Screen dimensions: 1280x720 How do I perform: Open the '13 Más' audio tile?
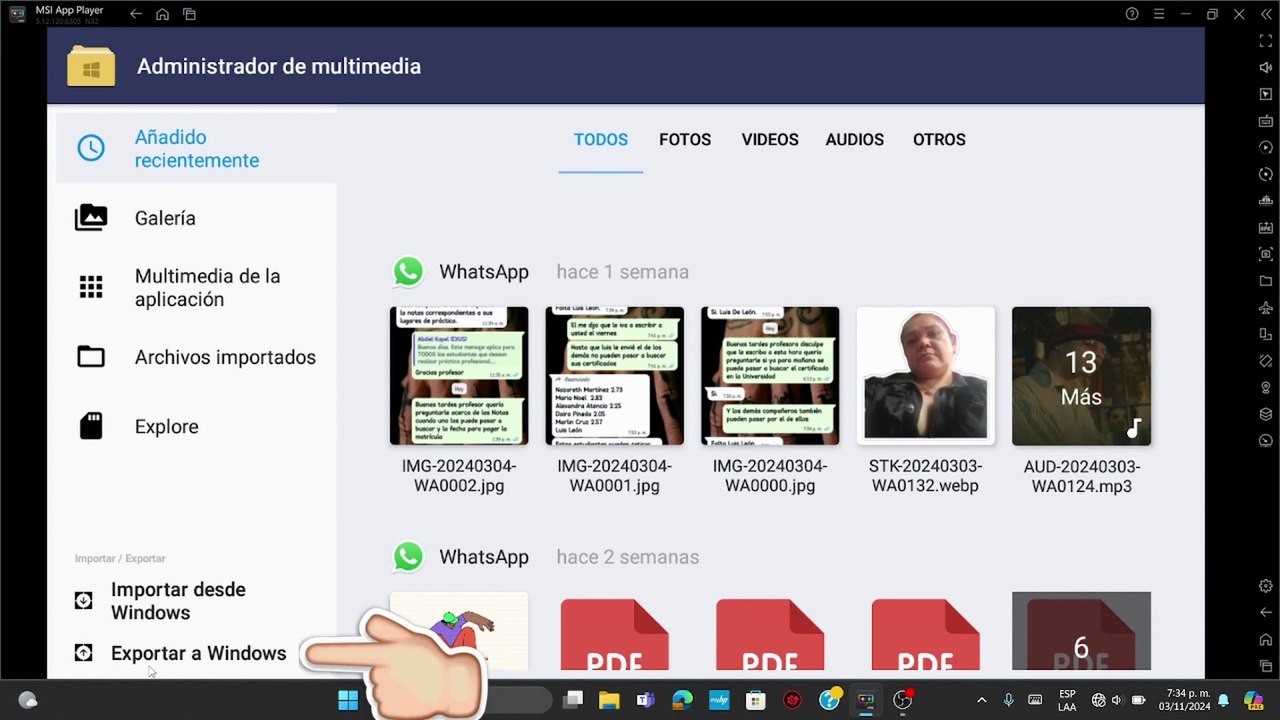1081,376
